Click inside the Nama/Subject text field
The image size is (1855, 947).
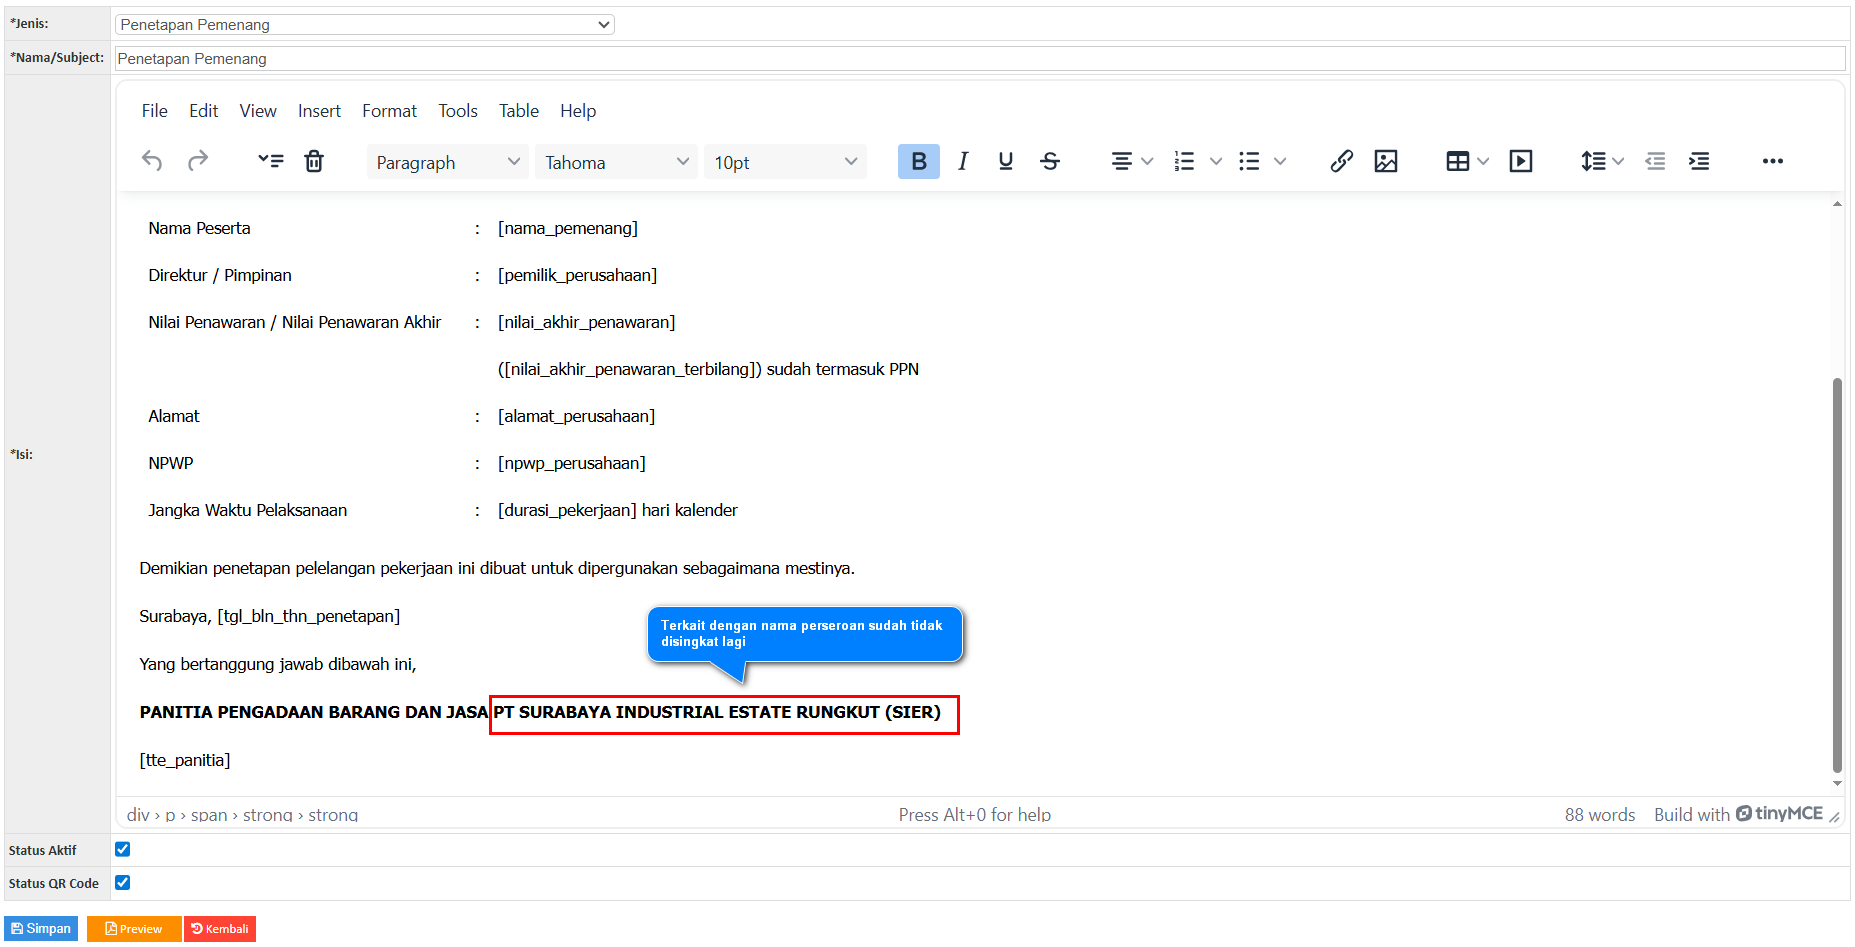pos(980,59)
